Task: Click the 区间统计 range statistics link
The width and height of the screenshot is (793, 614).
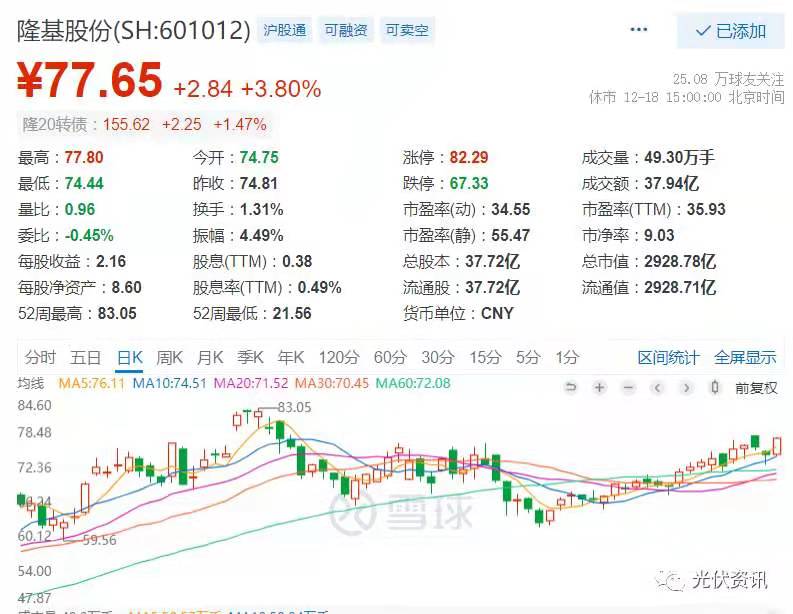Action: click(x=669, y=357)
